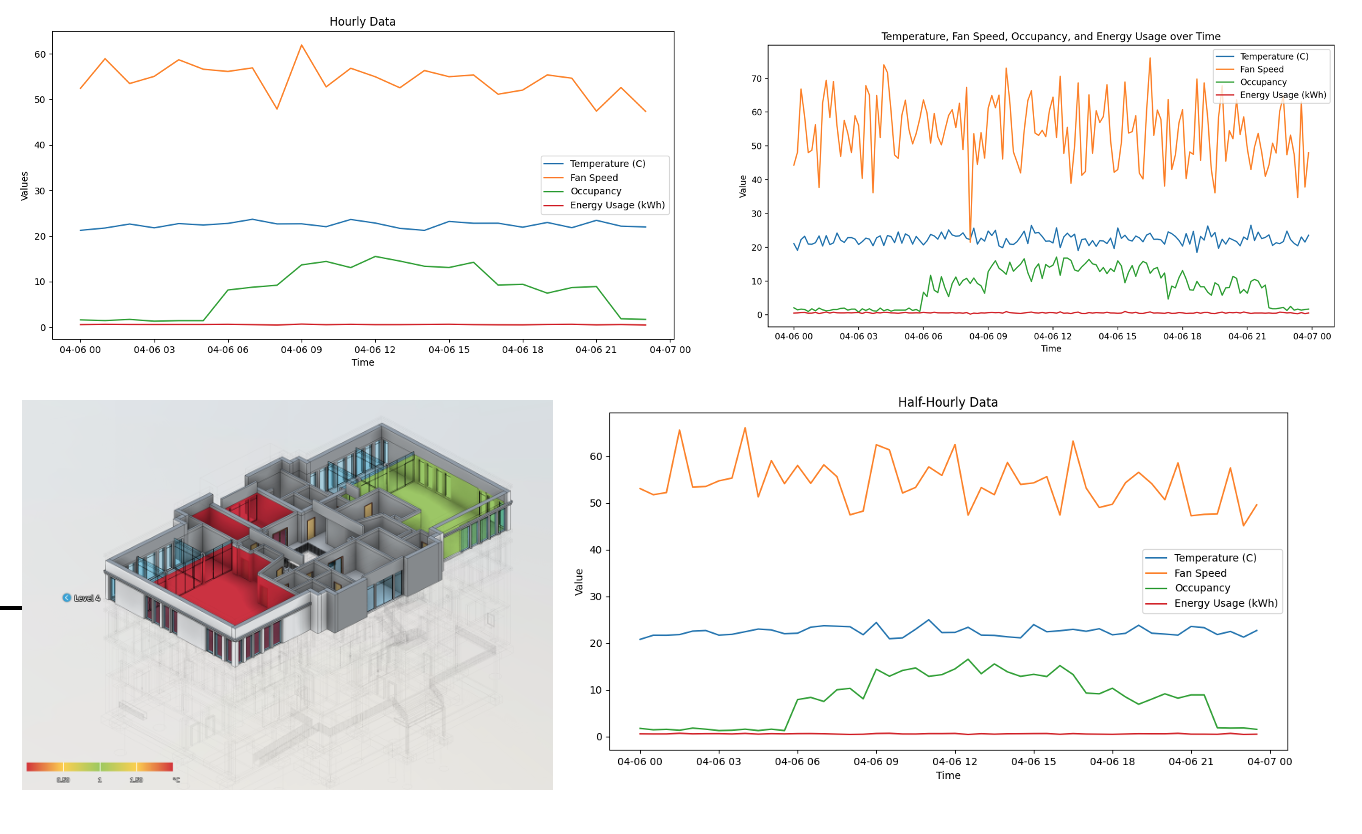The height and width of the screenshot is (834, 1362).
Task: Click the 04-06 12 tick on the Hourly Data x-axis
Action: [375, 349]
